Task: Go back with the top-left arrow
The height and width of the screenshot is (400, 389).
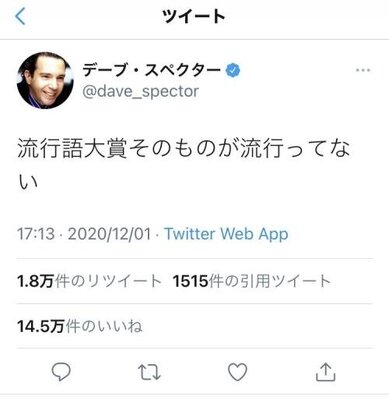Action: [x=20, y=16]
